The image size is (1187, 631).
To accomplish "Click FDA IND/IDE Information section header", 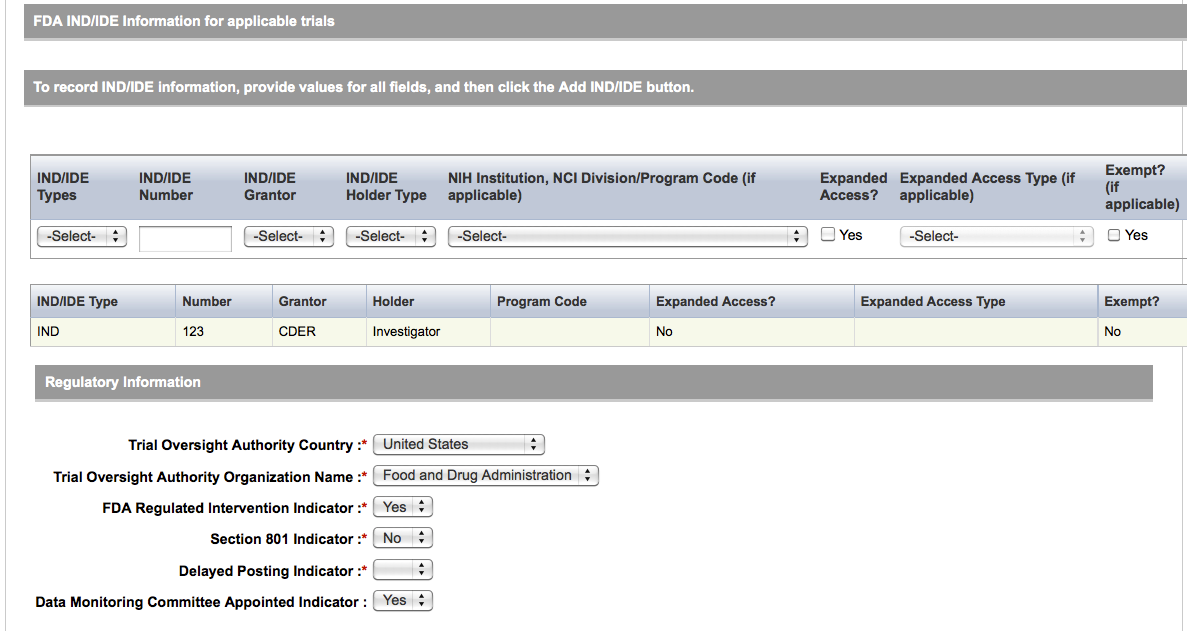I will click(606, 21).
